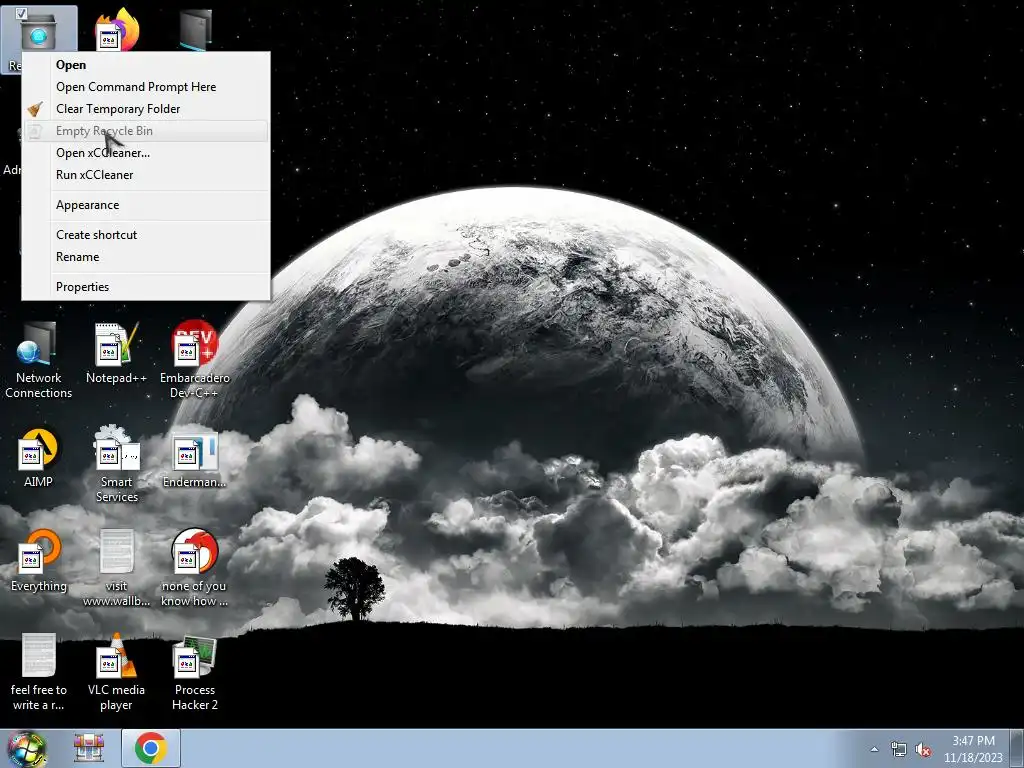This screenshot has height=768, width=1024.
Task: Select the Smart Services desktop icon
Action: pyautogui.click(x=117, y=464)
